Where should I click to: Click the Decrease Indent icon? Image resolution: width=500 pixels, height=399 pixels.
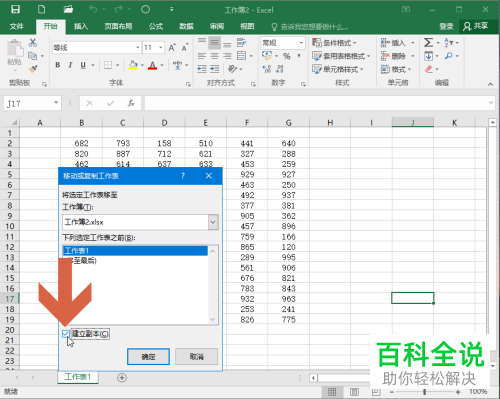pos(202,69)
